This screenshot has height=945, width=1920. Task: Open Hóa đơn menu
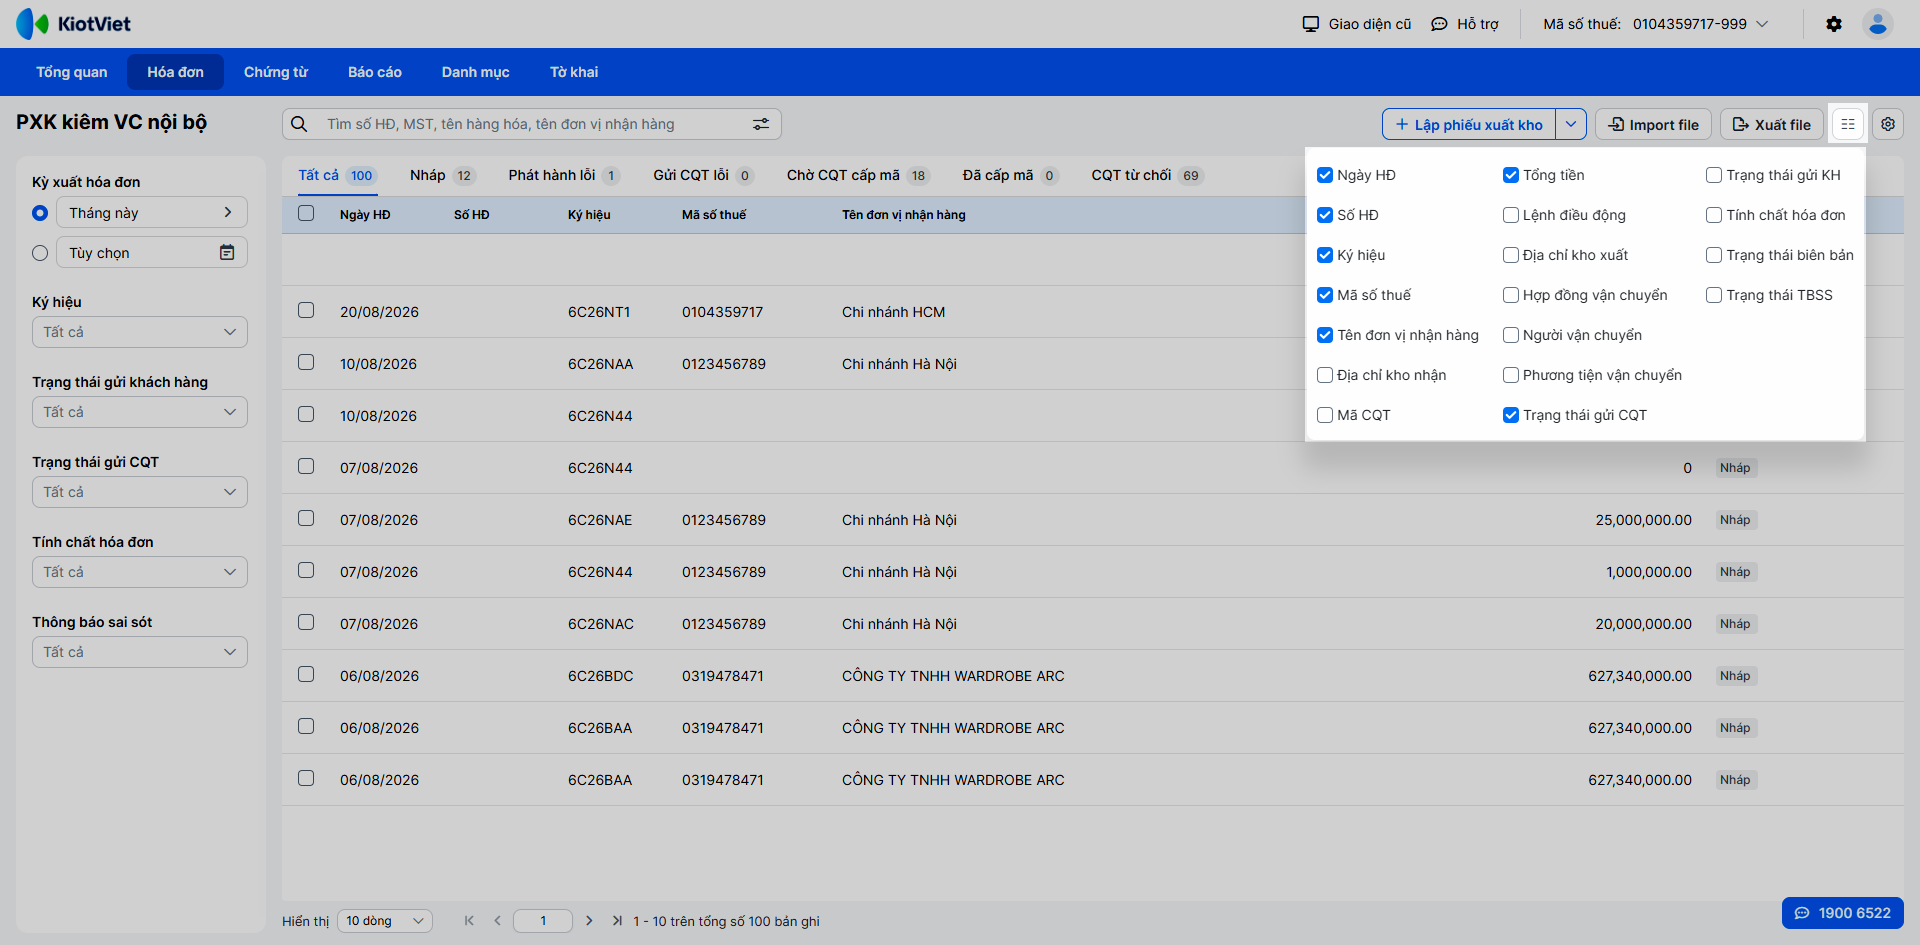(x=176, y=72)
